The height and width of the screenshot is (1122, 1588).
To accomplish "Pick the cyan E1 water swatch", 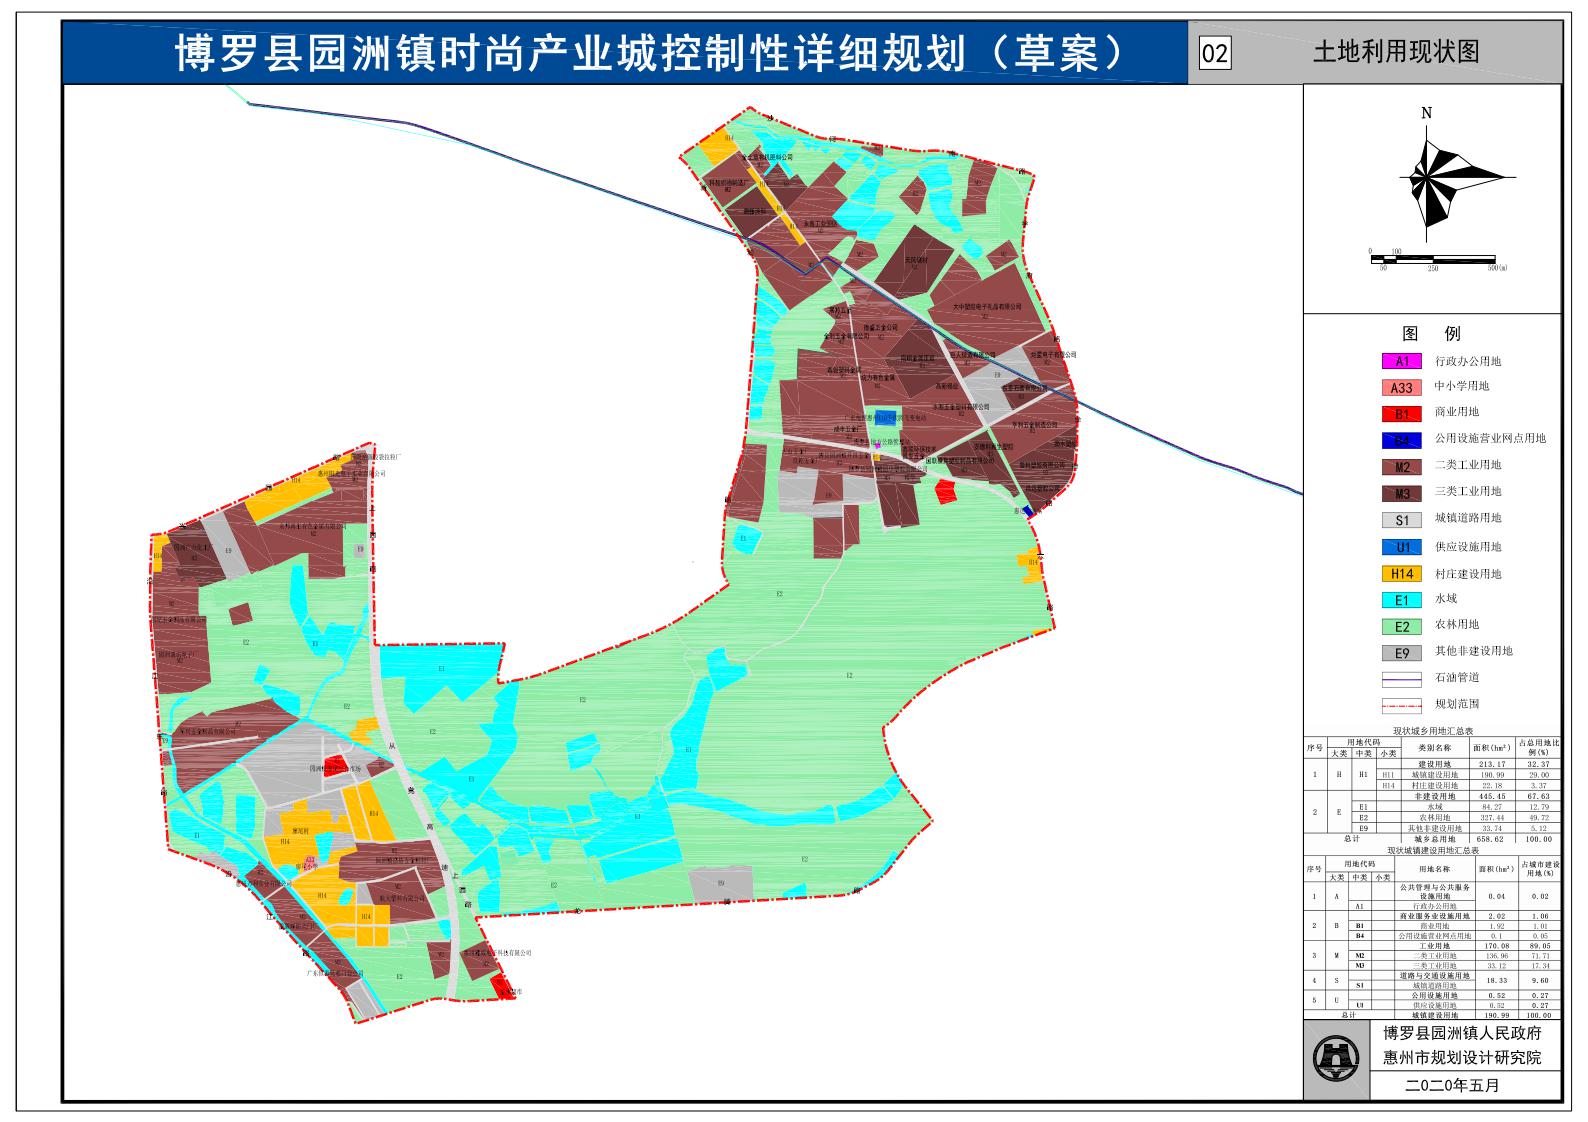I will (x=1401, y=600).
